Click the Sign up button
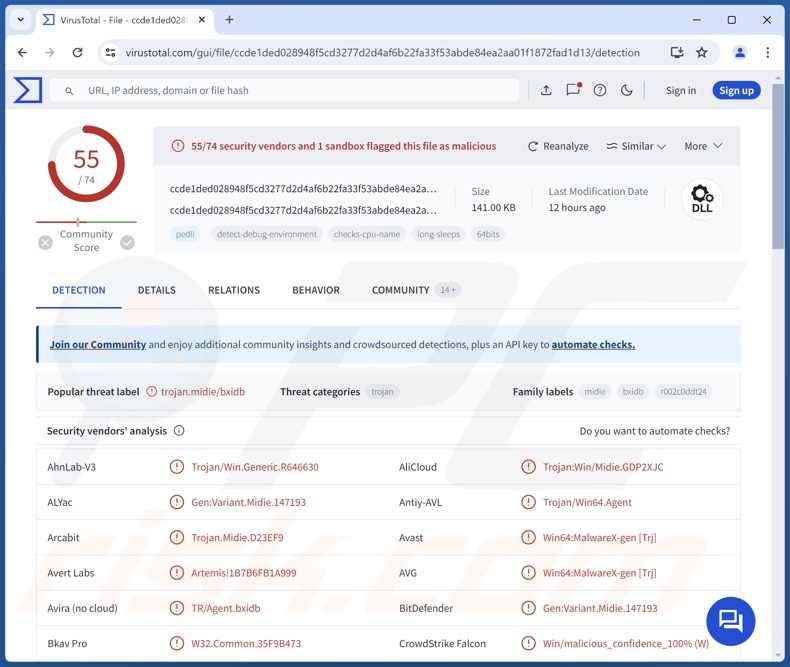790x667 pixels. click(x=736, y=91)
